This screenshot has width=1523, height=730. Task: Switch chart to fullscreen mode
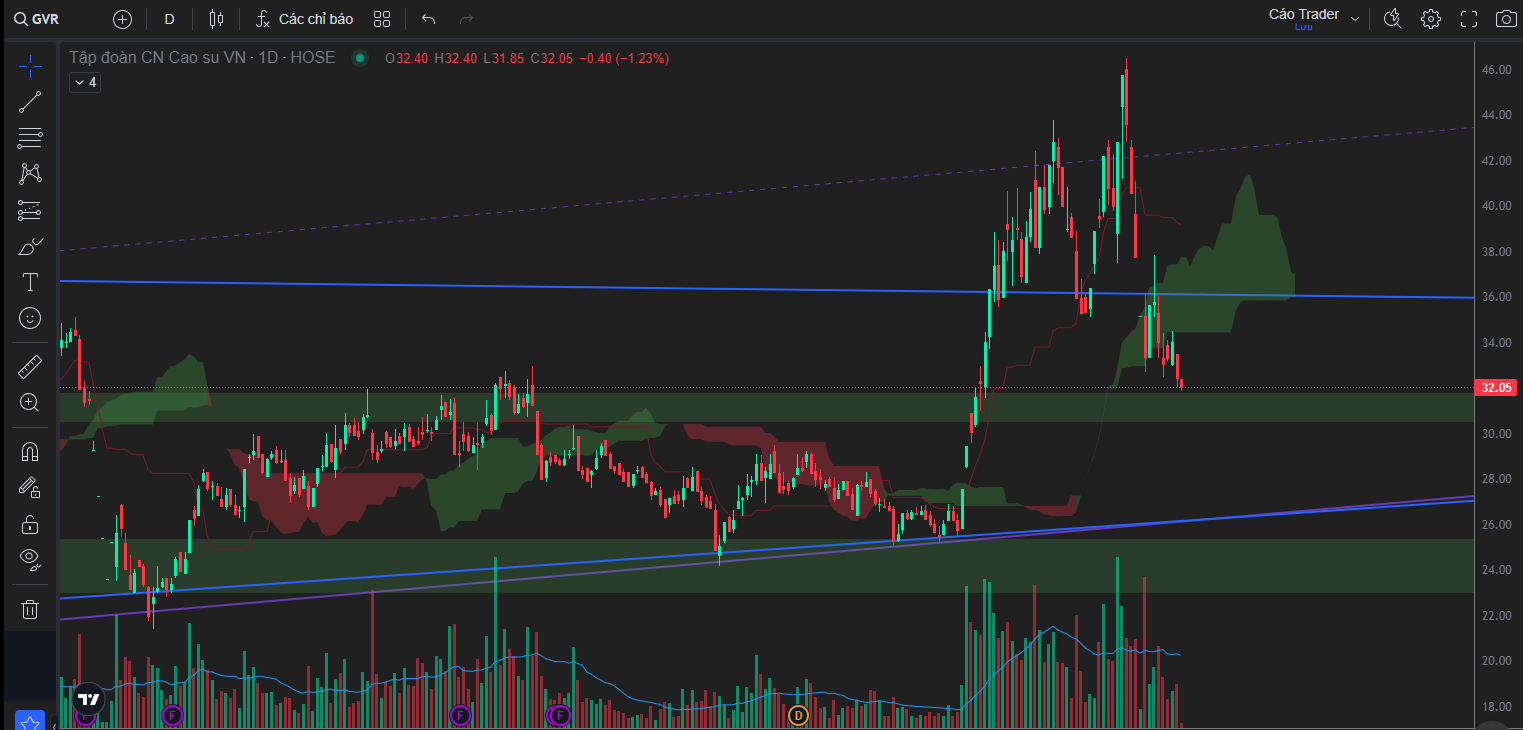click(1469, 18)
